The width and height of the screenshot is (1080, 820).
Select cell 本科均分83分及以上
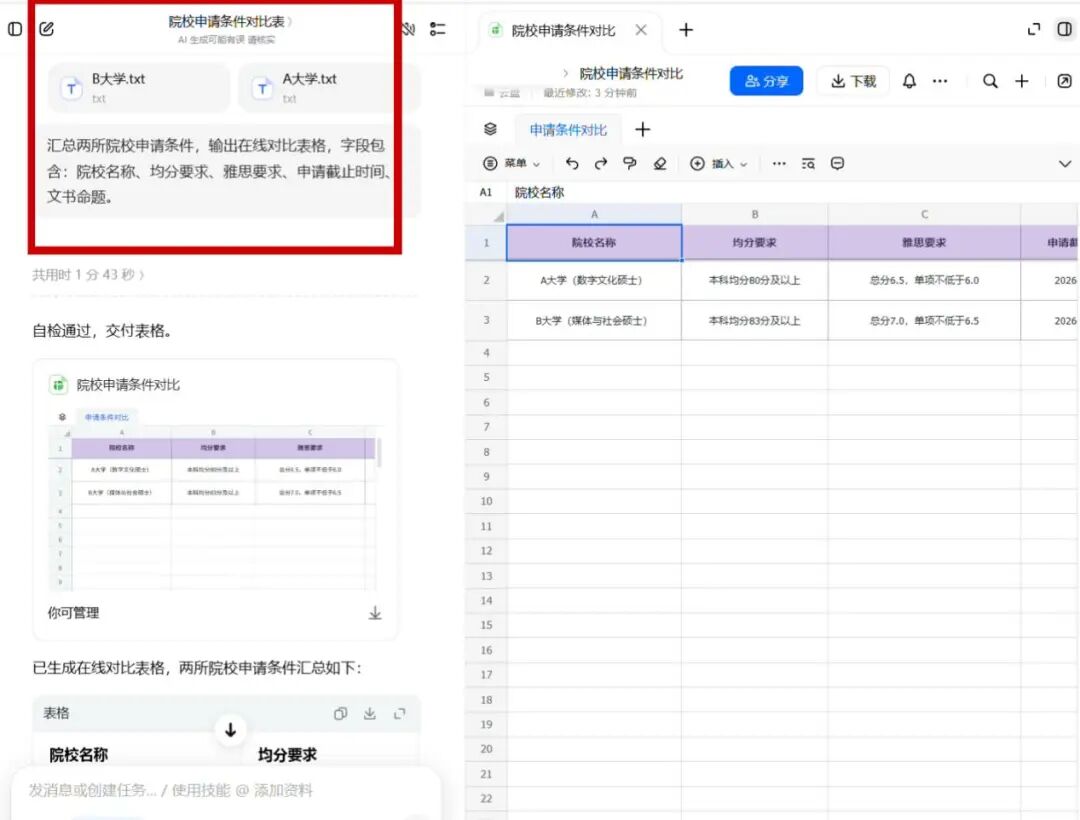(755, 320)
